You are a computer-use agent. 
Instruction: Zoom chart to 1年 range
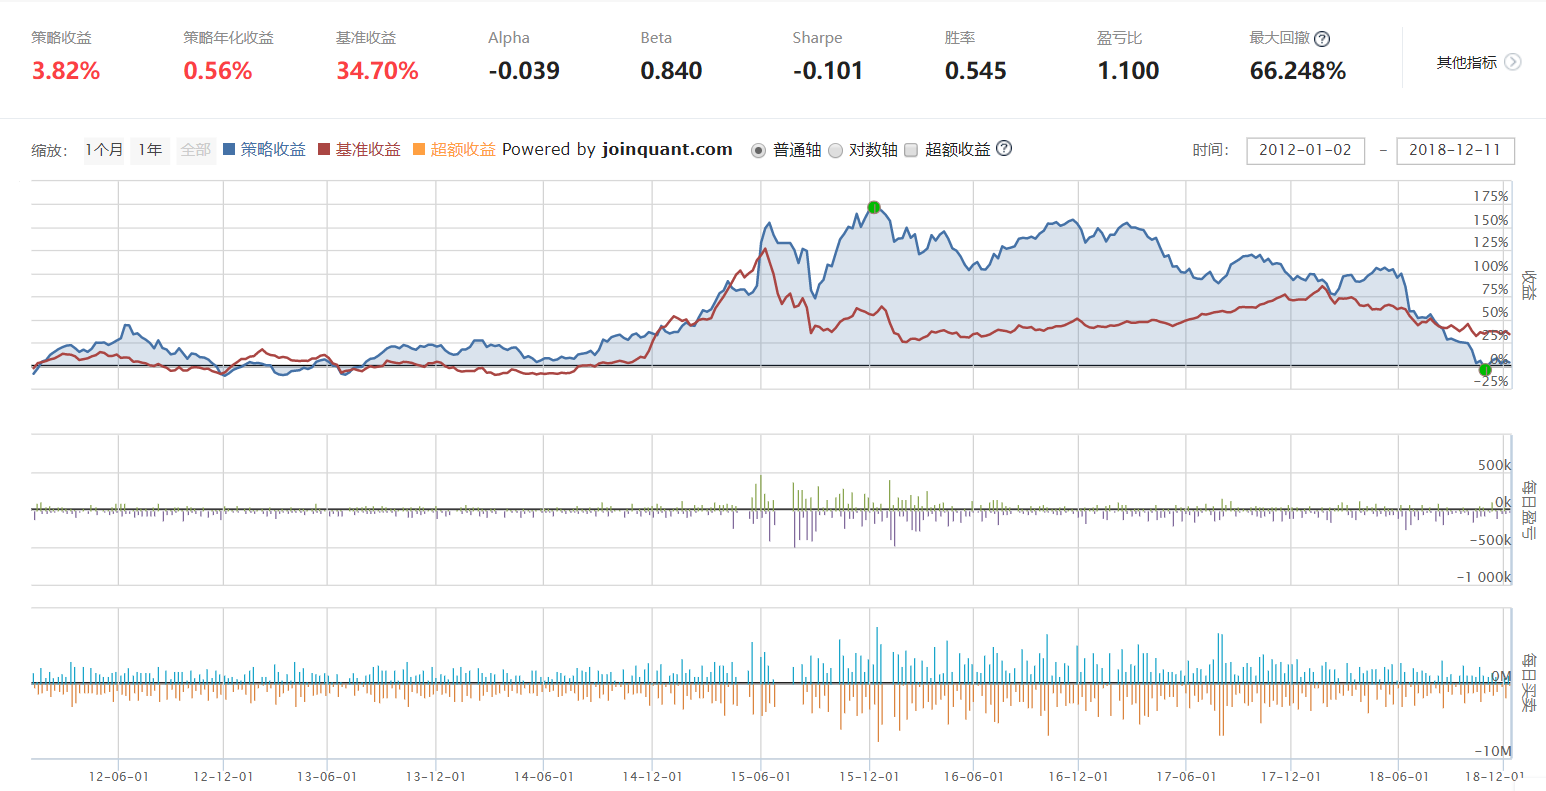[150, 150]
